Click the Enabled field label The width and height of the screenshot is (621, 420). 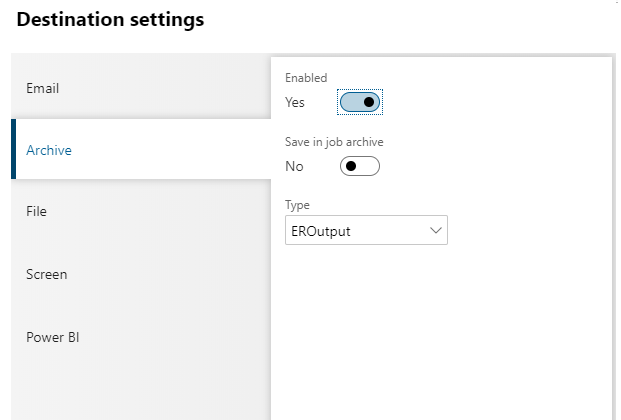click(x=306, y=78)
